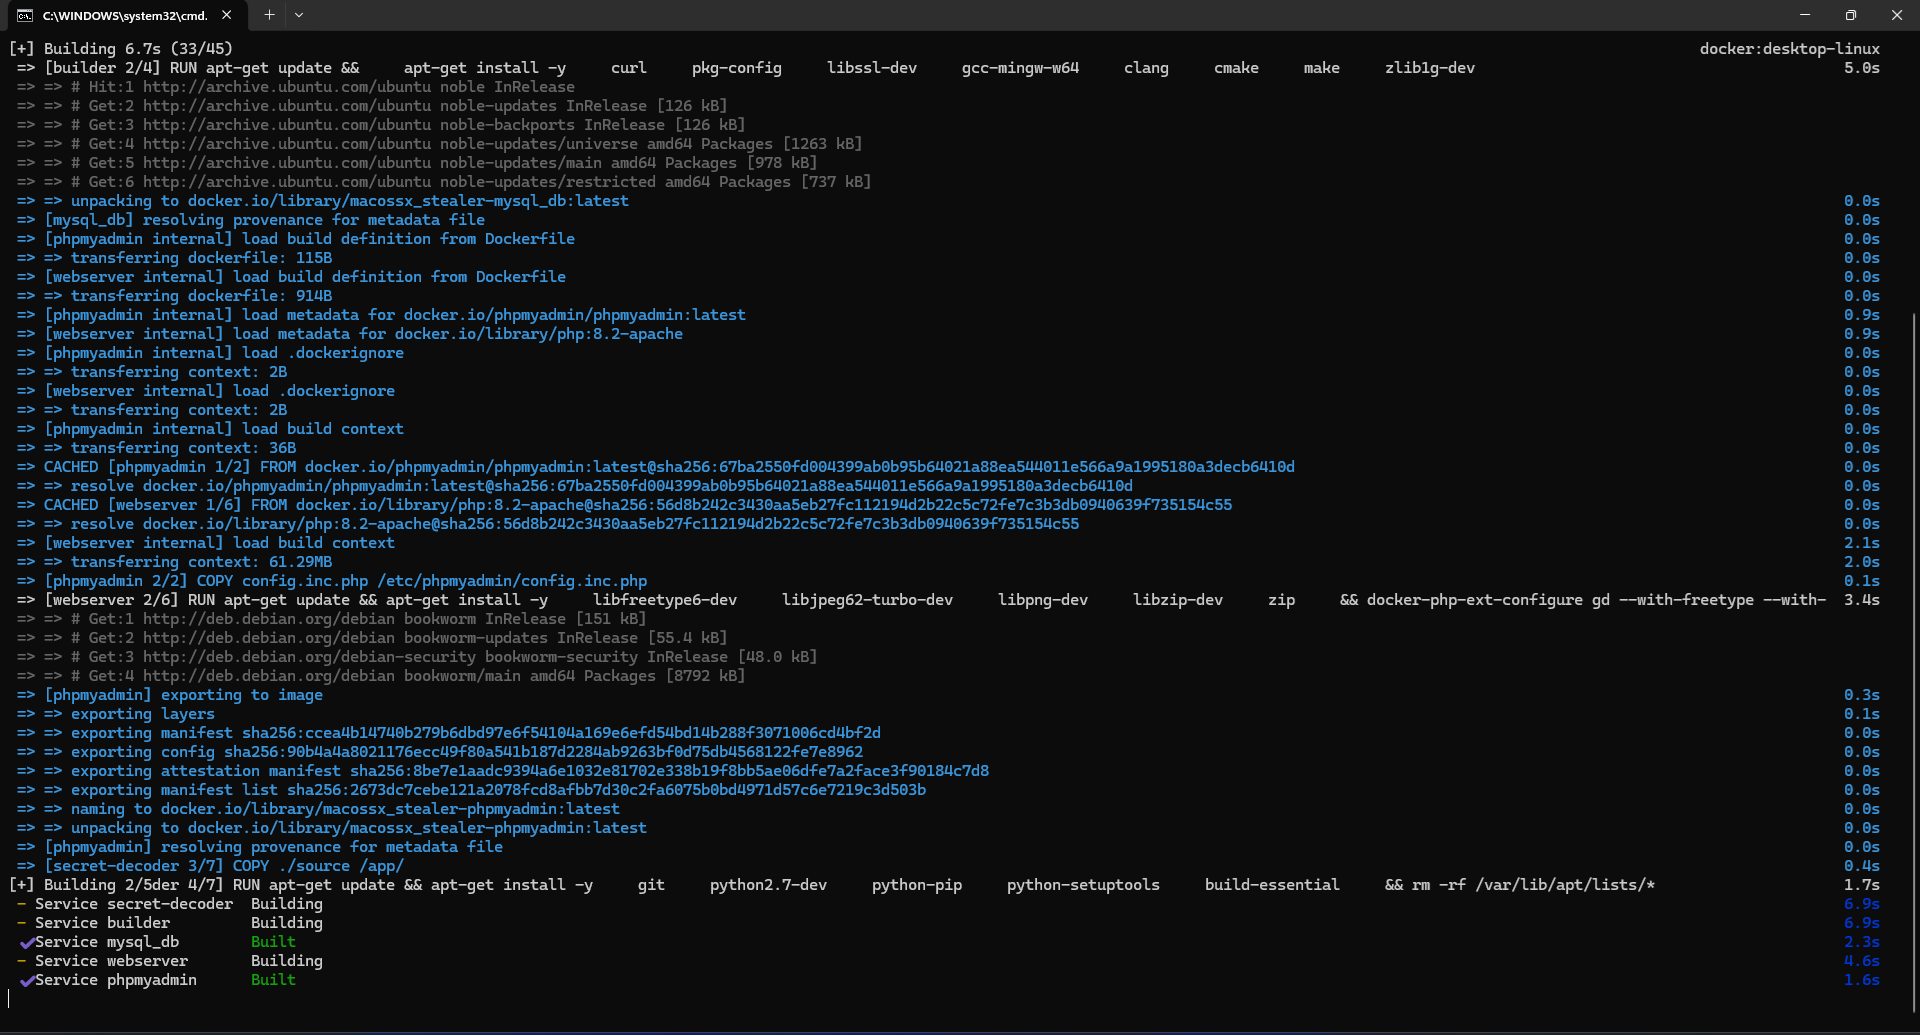Click the 'Building 6.7s (33/45)' status line
Viewport: 1920px width, 1035px height.
pos(121,49)
